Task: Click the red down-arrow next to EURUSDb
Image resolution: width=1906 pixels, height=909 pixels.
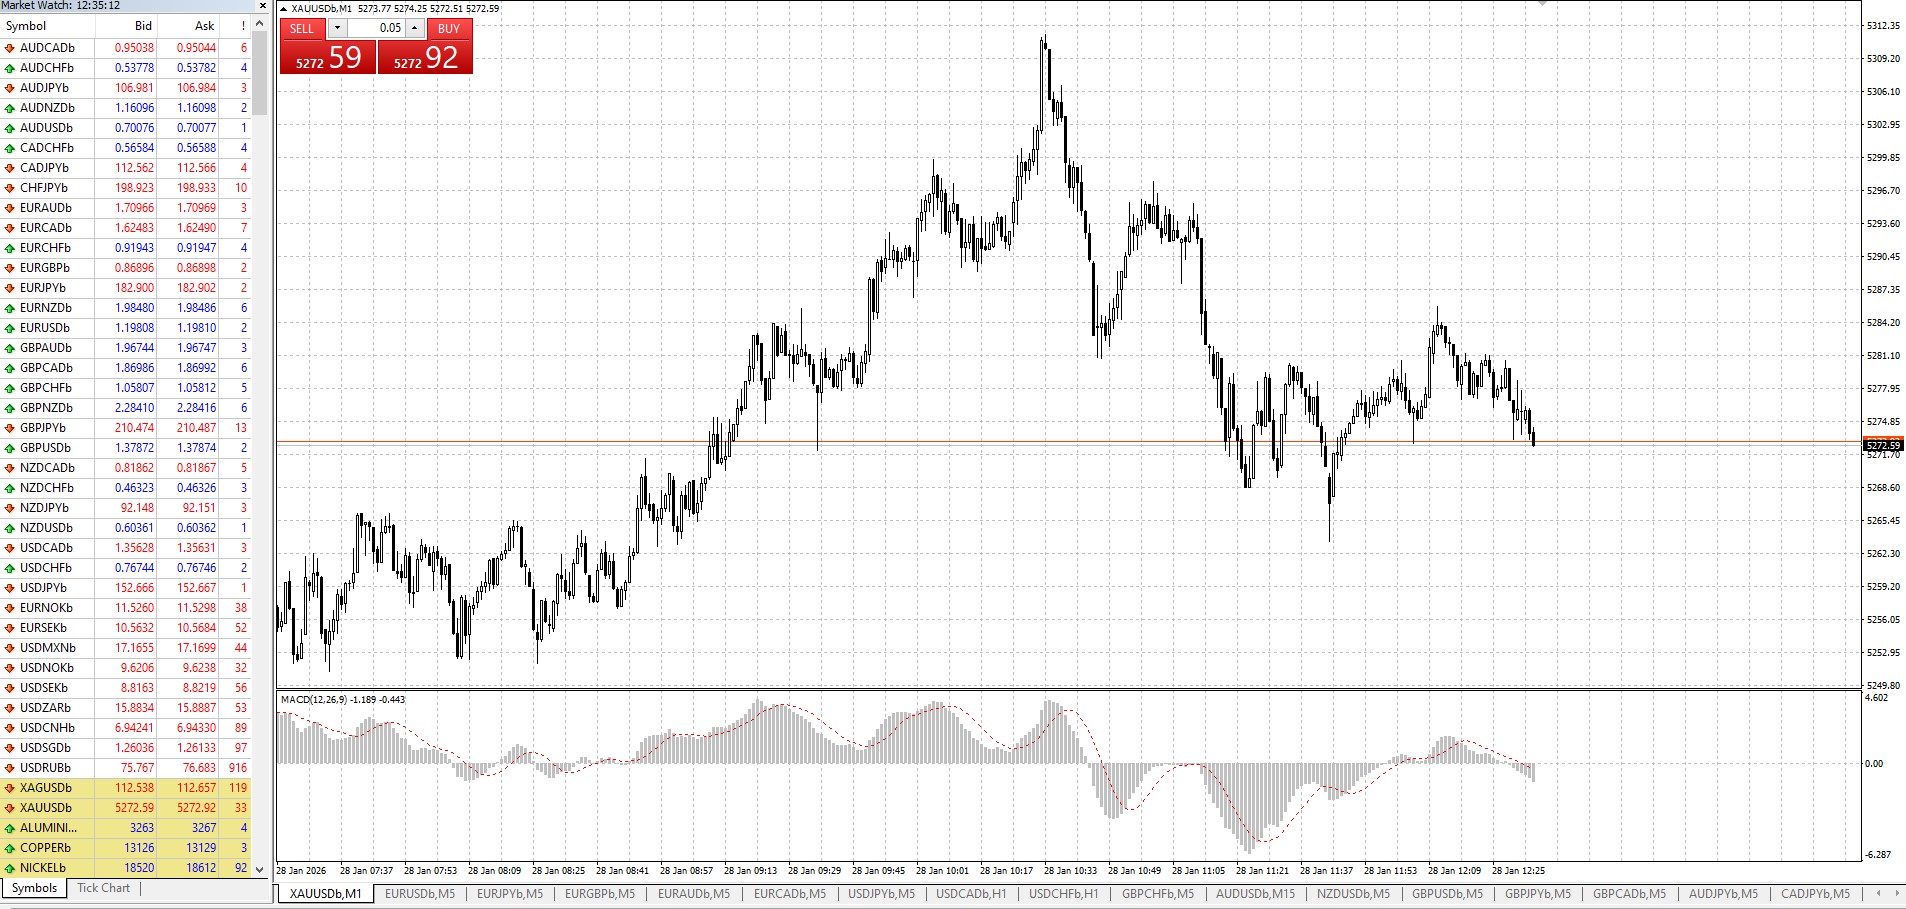Action: (10, 328)
